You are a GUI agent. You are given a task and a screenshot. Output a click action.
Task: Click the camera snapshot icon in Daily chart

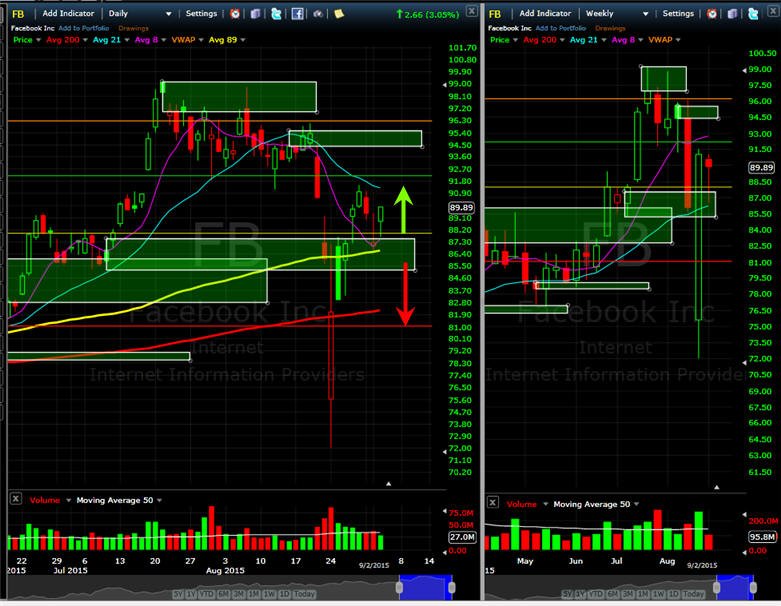317,14
